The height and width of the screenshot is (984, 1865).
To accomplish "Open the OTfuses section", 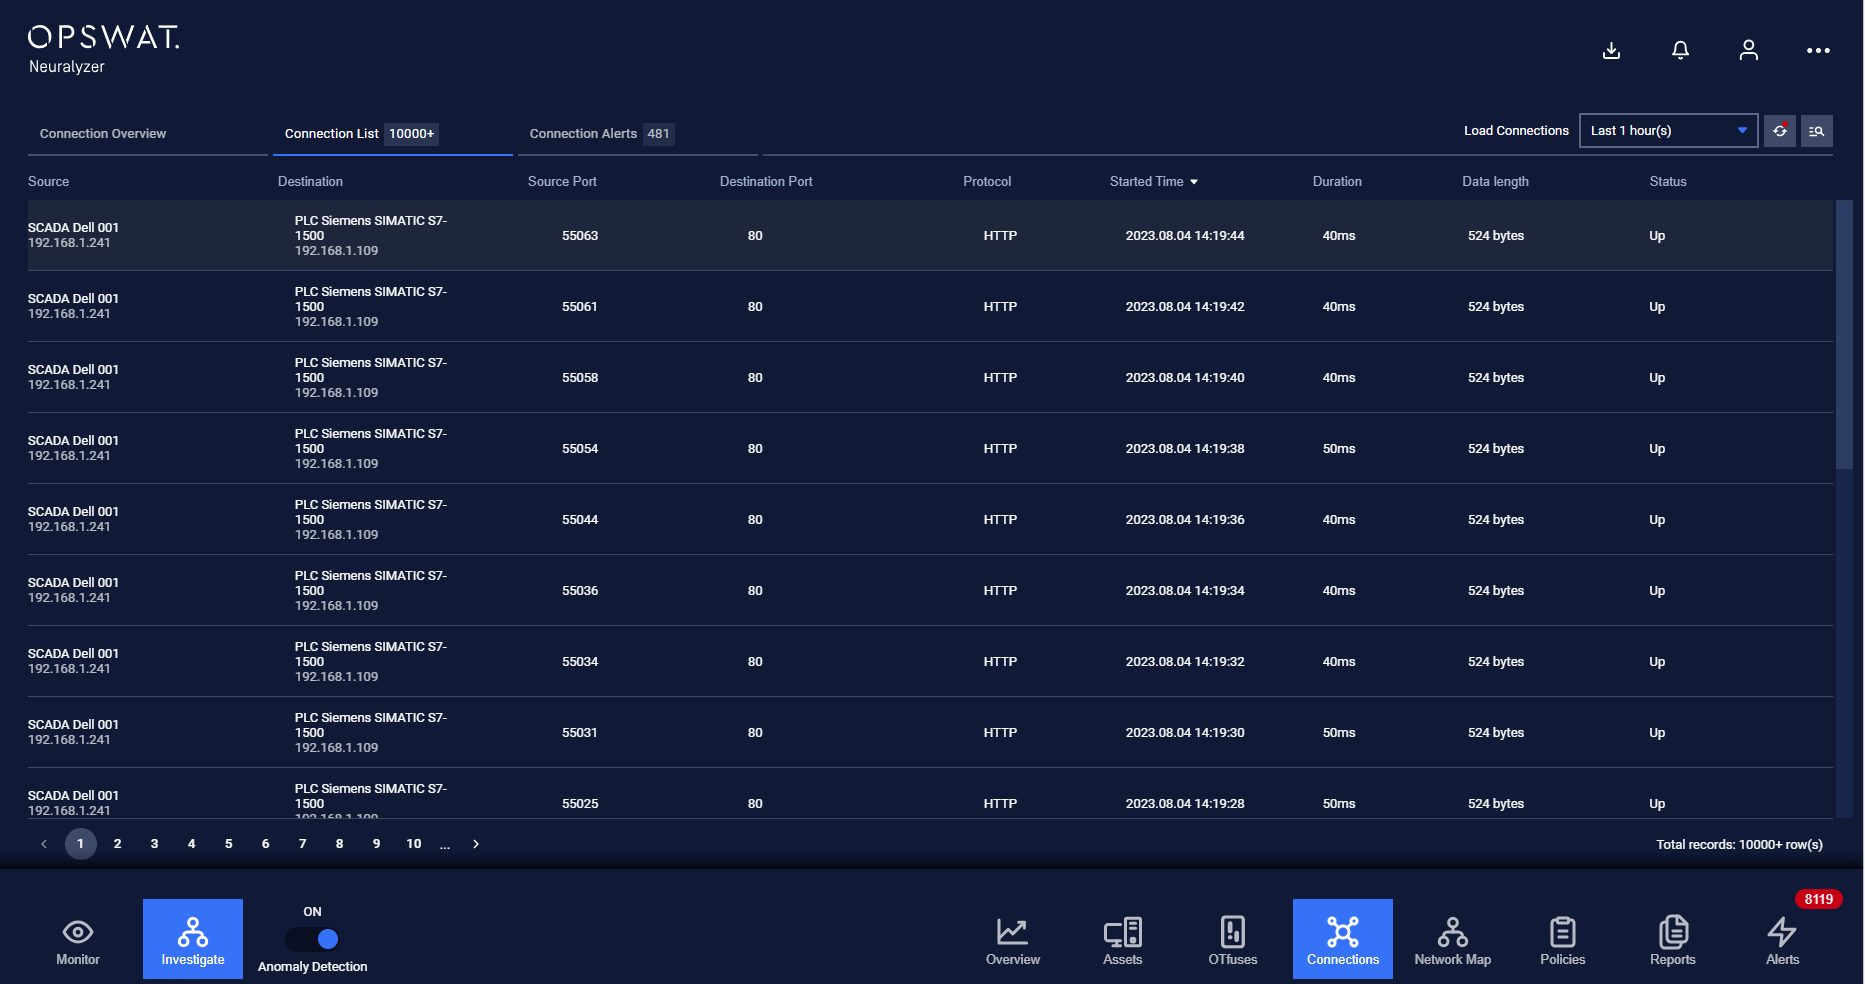I will click(1233, 939).
